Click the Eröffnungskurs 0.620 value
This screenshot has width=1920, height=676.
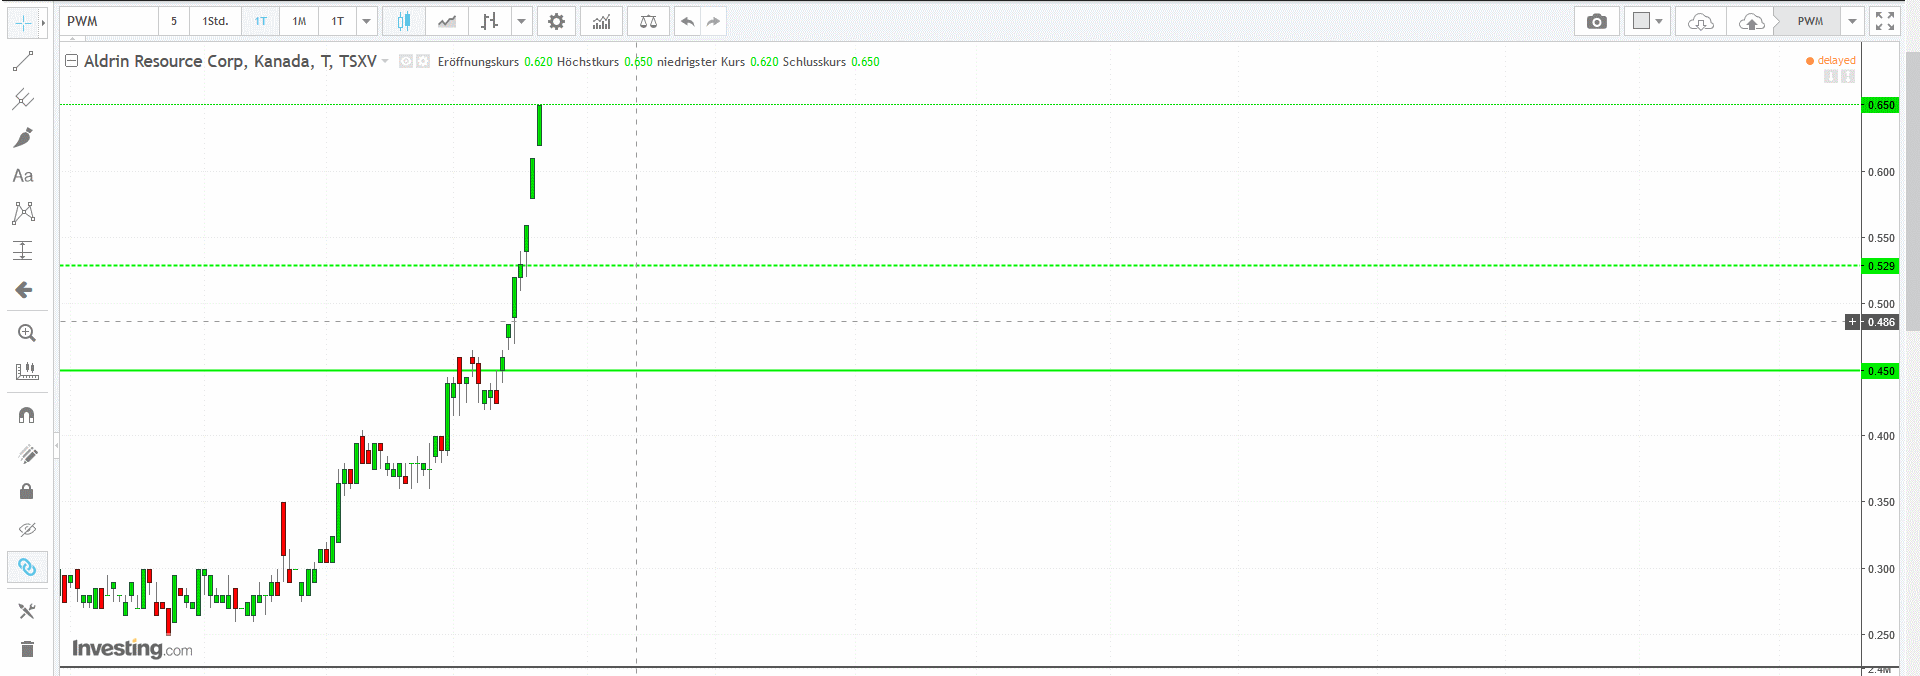click(x=538, y=62)
